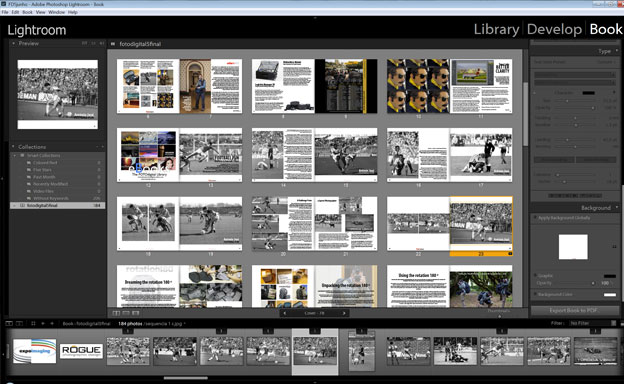Select the ROGUE logo filmstrip thumbnail
The width and height of the screenshot is (624, 384).
coord(82,351)
